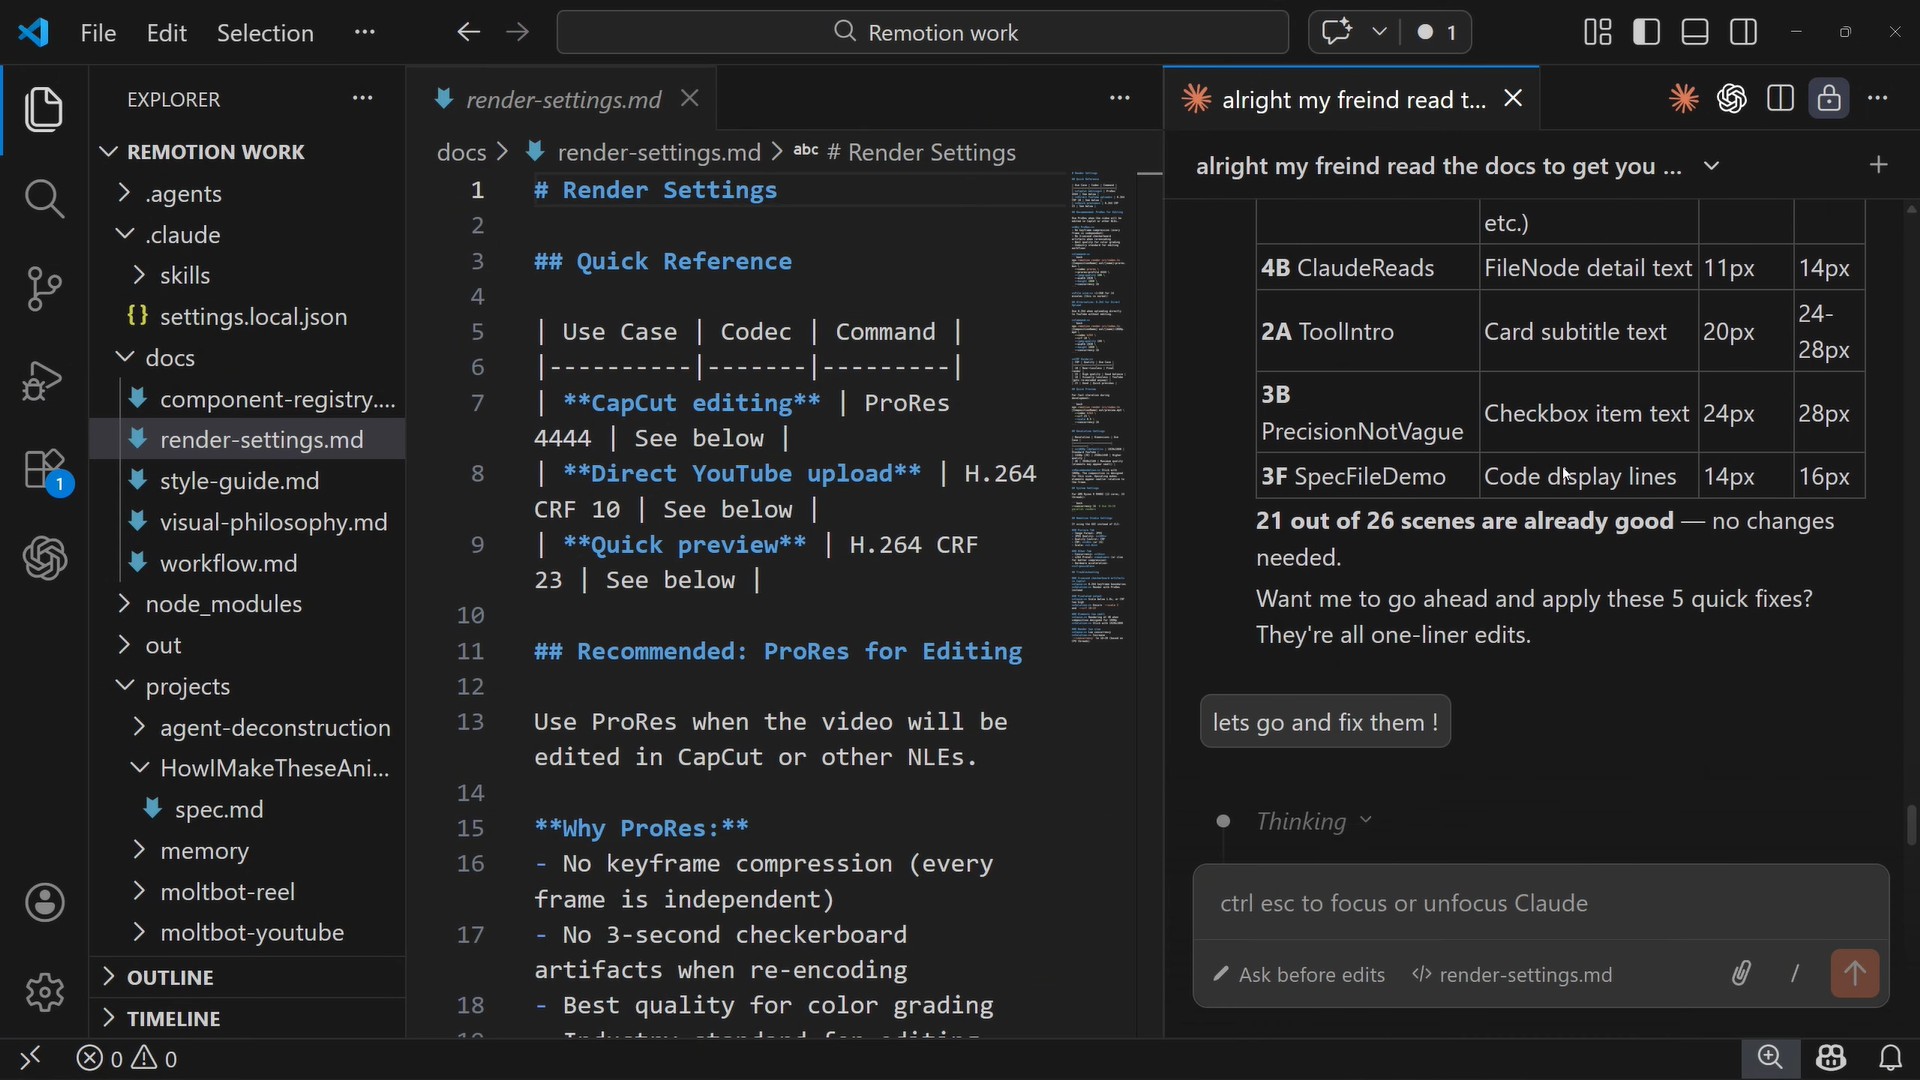Select the render-settings.md editor tab
This screenshot has width=1920, height=1080.
[x=563, y=99]
